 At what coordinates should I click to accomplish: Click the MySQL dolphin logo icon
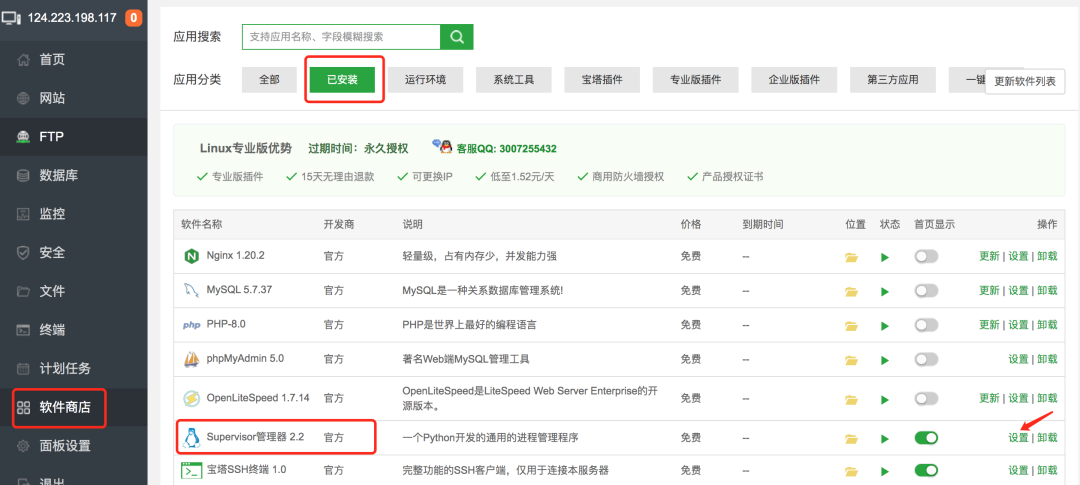pyautogui.click(x=191, y=291)
